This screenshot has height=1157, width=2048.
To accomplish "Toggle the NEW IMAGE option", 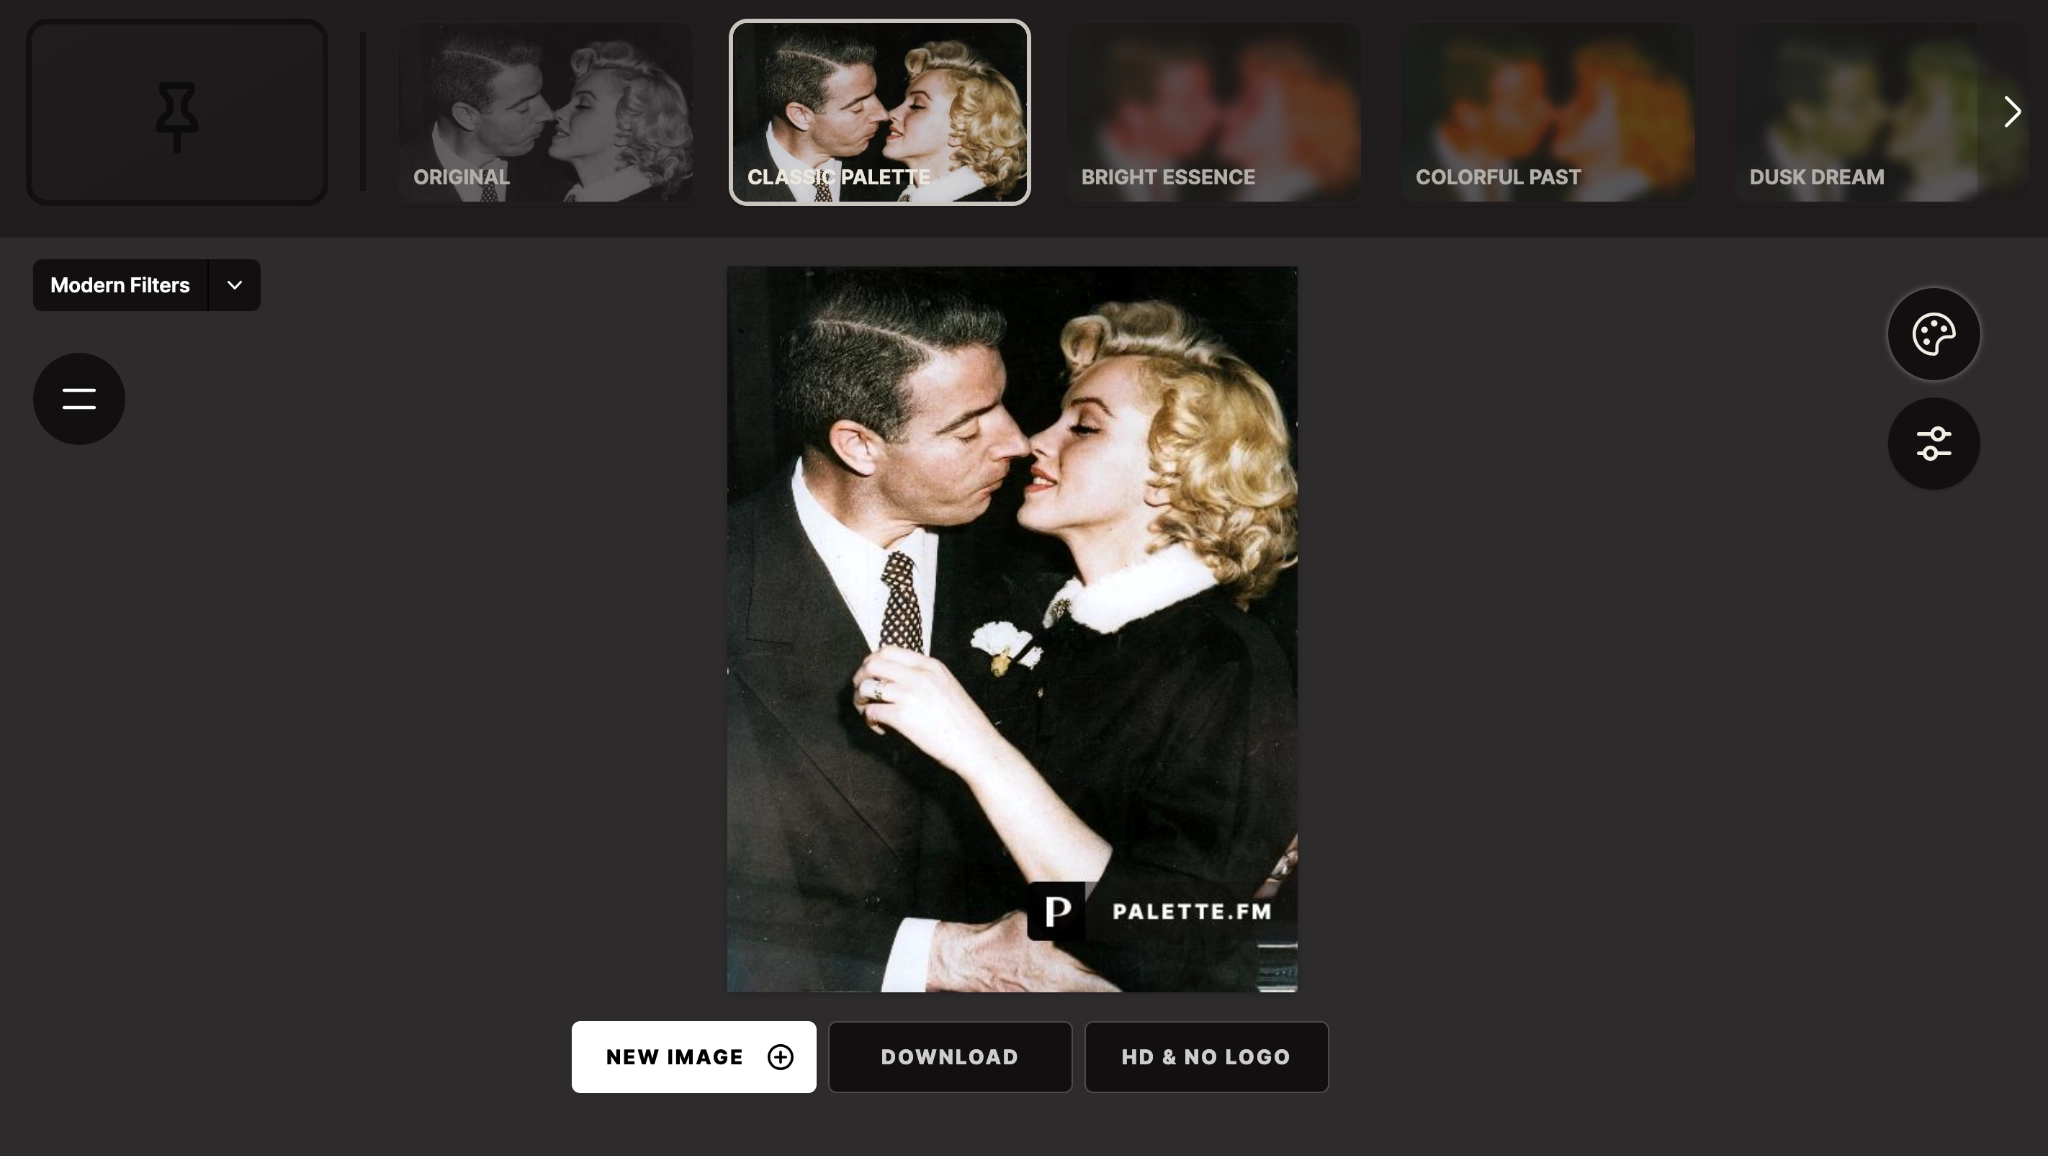I will pos(693,1057).
